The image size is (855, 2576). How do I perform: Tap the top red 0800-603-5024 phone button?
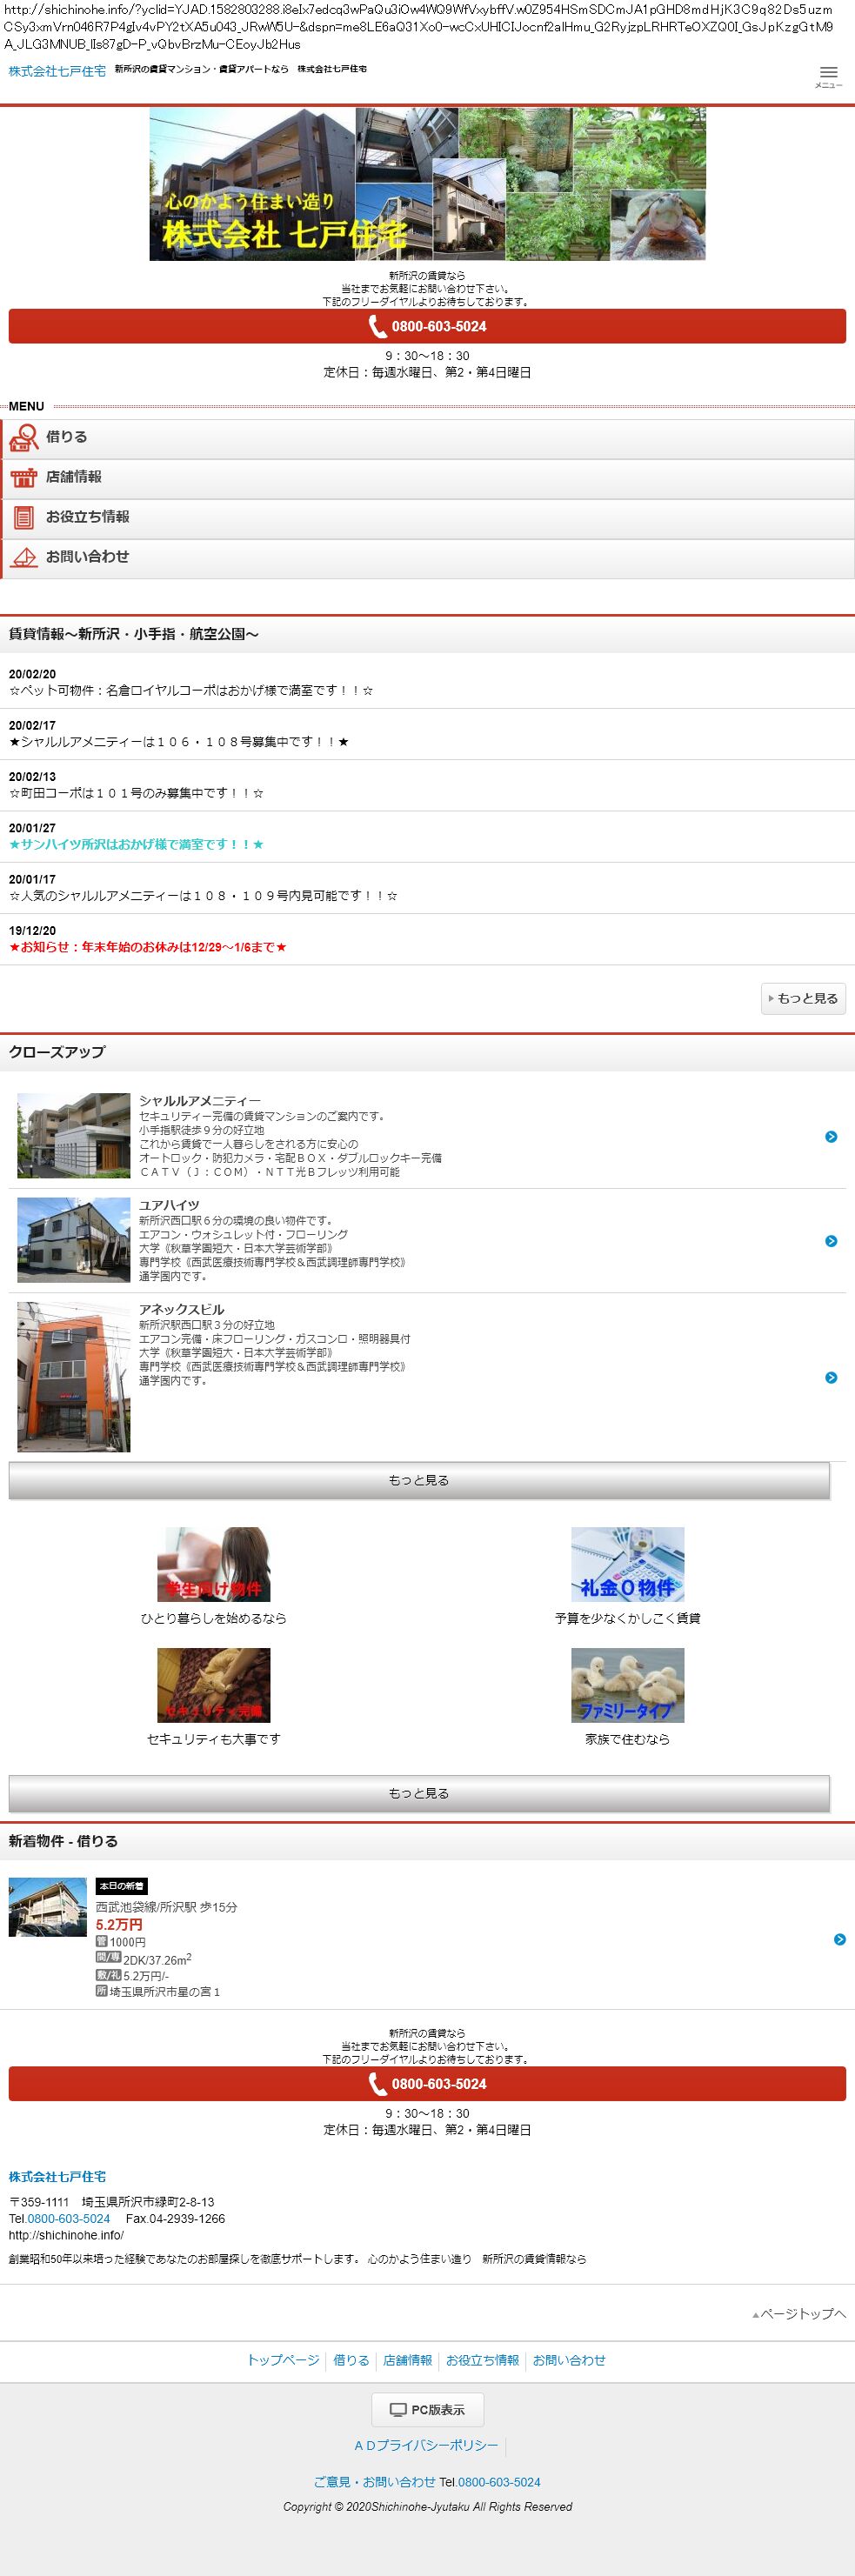tap(427, 327)
